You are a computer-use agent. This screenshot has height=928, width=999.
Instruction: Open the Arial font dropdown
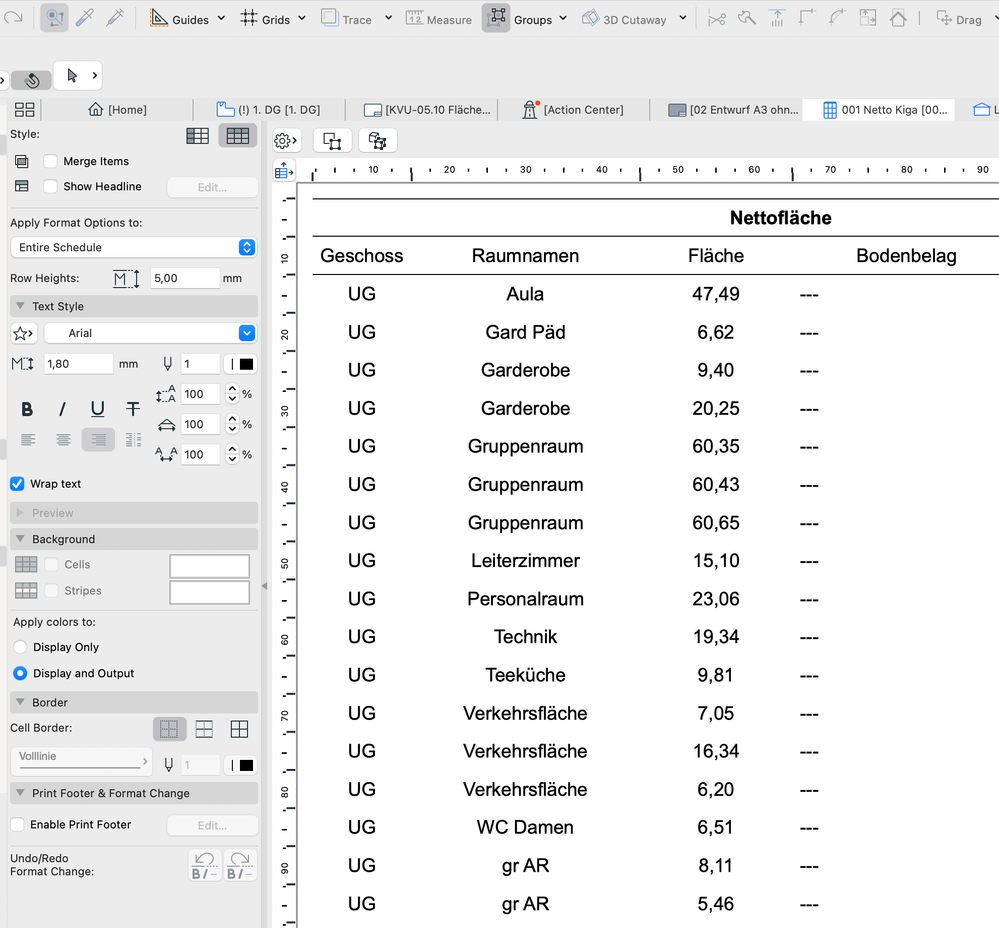click(150, 333)
